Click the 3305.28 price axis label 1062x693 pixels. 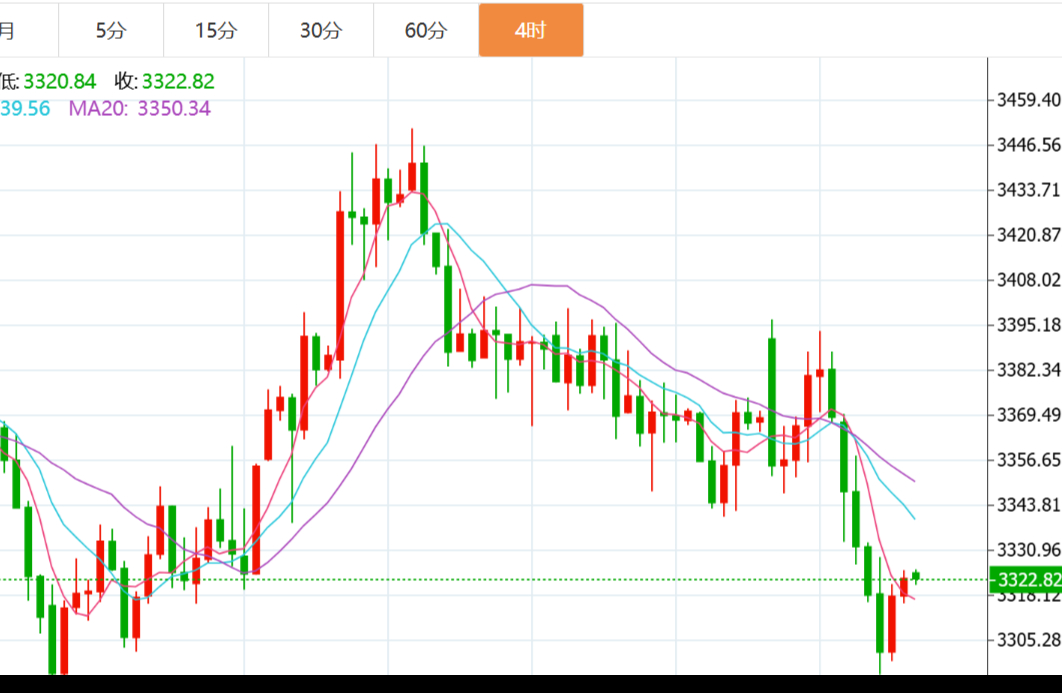[1029, 639]
